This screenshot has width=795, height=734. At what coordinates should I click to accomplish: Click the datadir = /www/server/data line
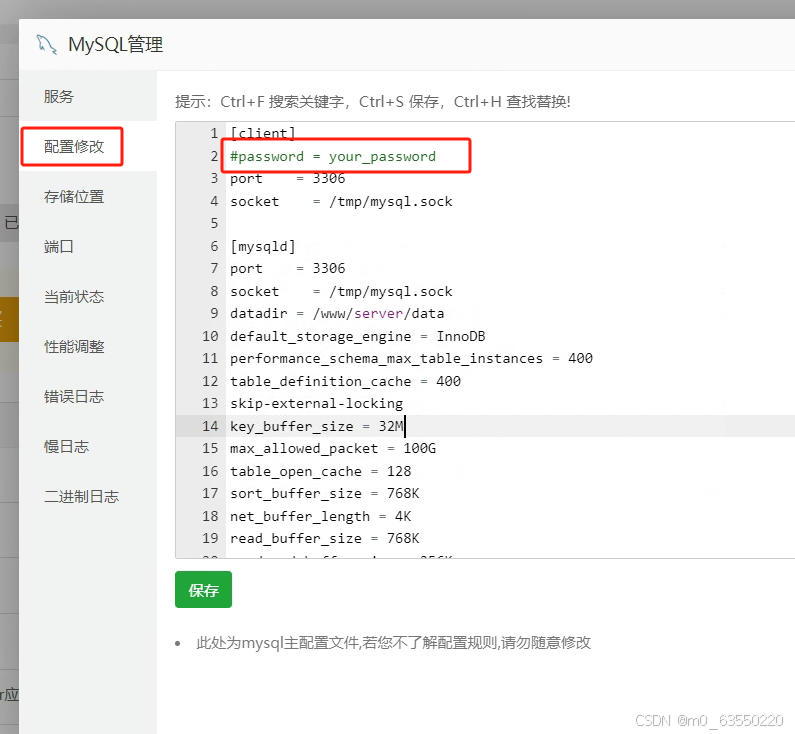[337, 314]
